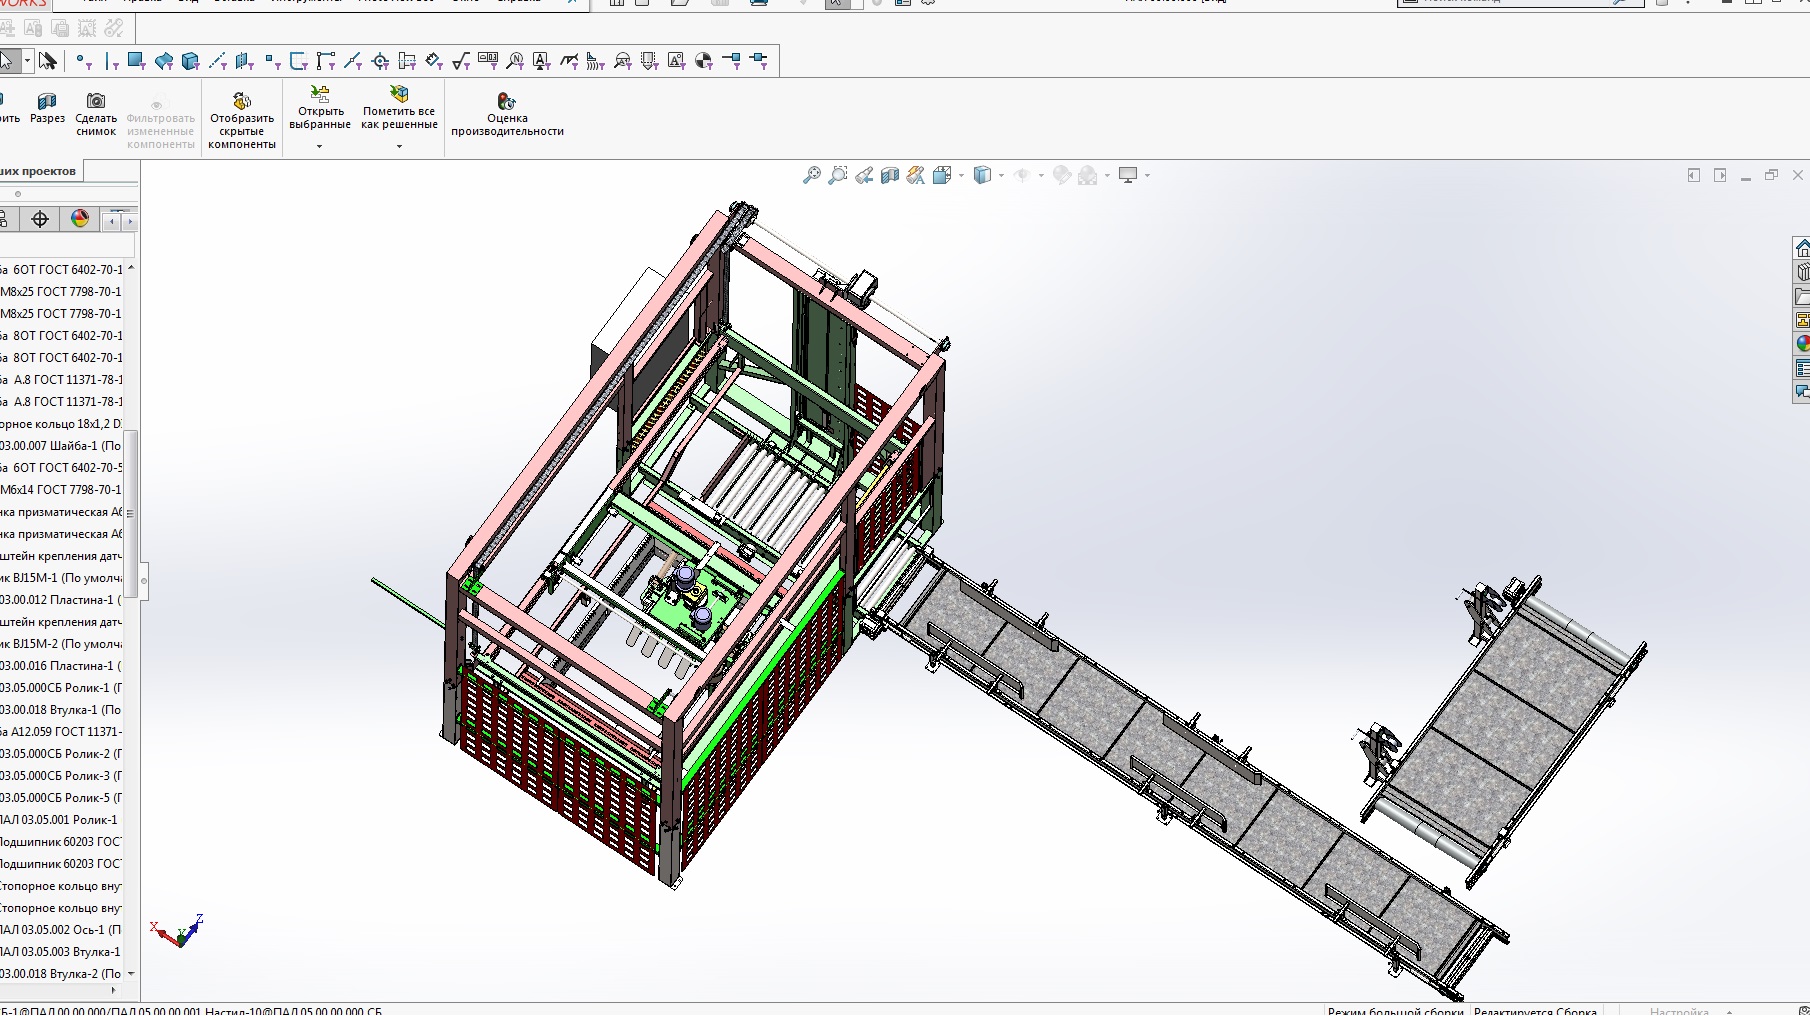Select tree item Опорное кольцо 18x1,2
The image size is (1810, 1016).
[61, 424]
